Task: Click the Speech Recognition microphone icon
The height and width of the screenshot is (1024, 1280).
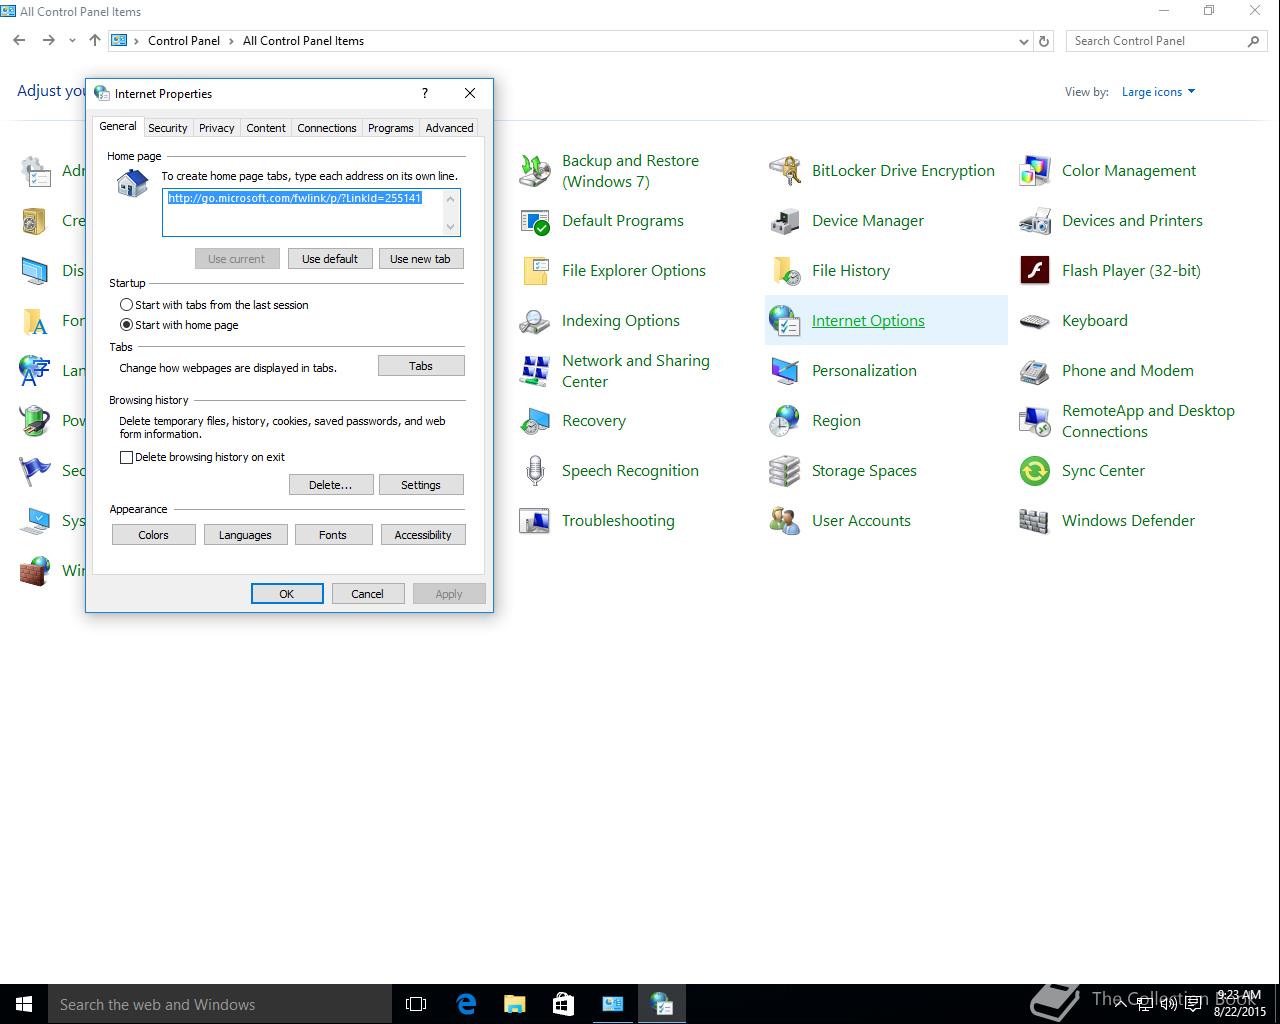Action: tap(535, 471)
